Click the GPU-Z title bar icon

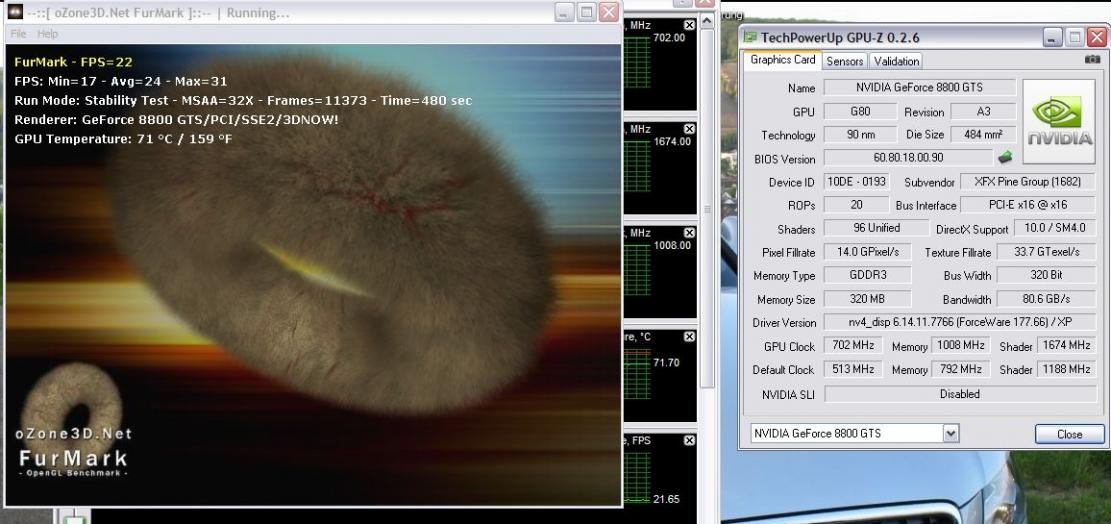point(750,38)
